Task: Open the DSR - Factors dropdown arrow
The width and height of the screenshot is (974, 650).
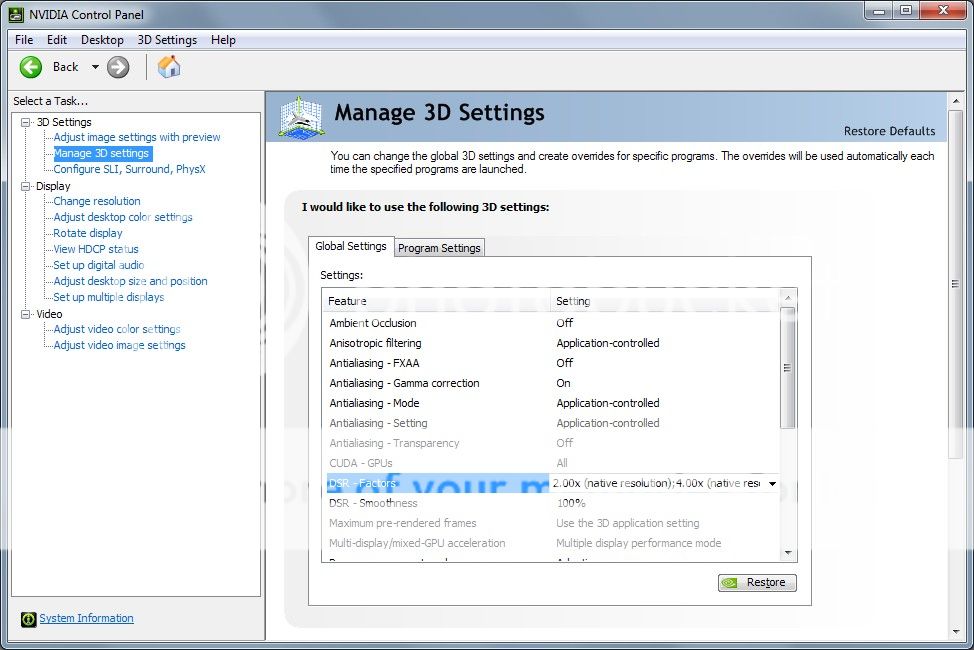Action: point(772,483)
